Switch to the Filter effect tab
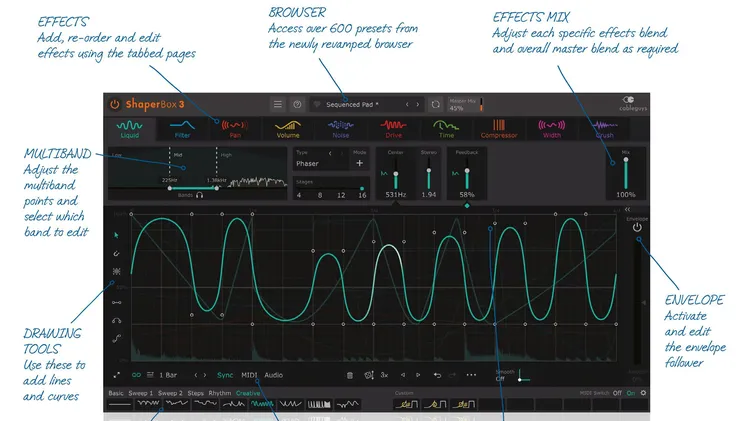 [x=182, y=129]
